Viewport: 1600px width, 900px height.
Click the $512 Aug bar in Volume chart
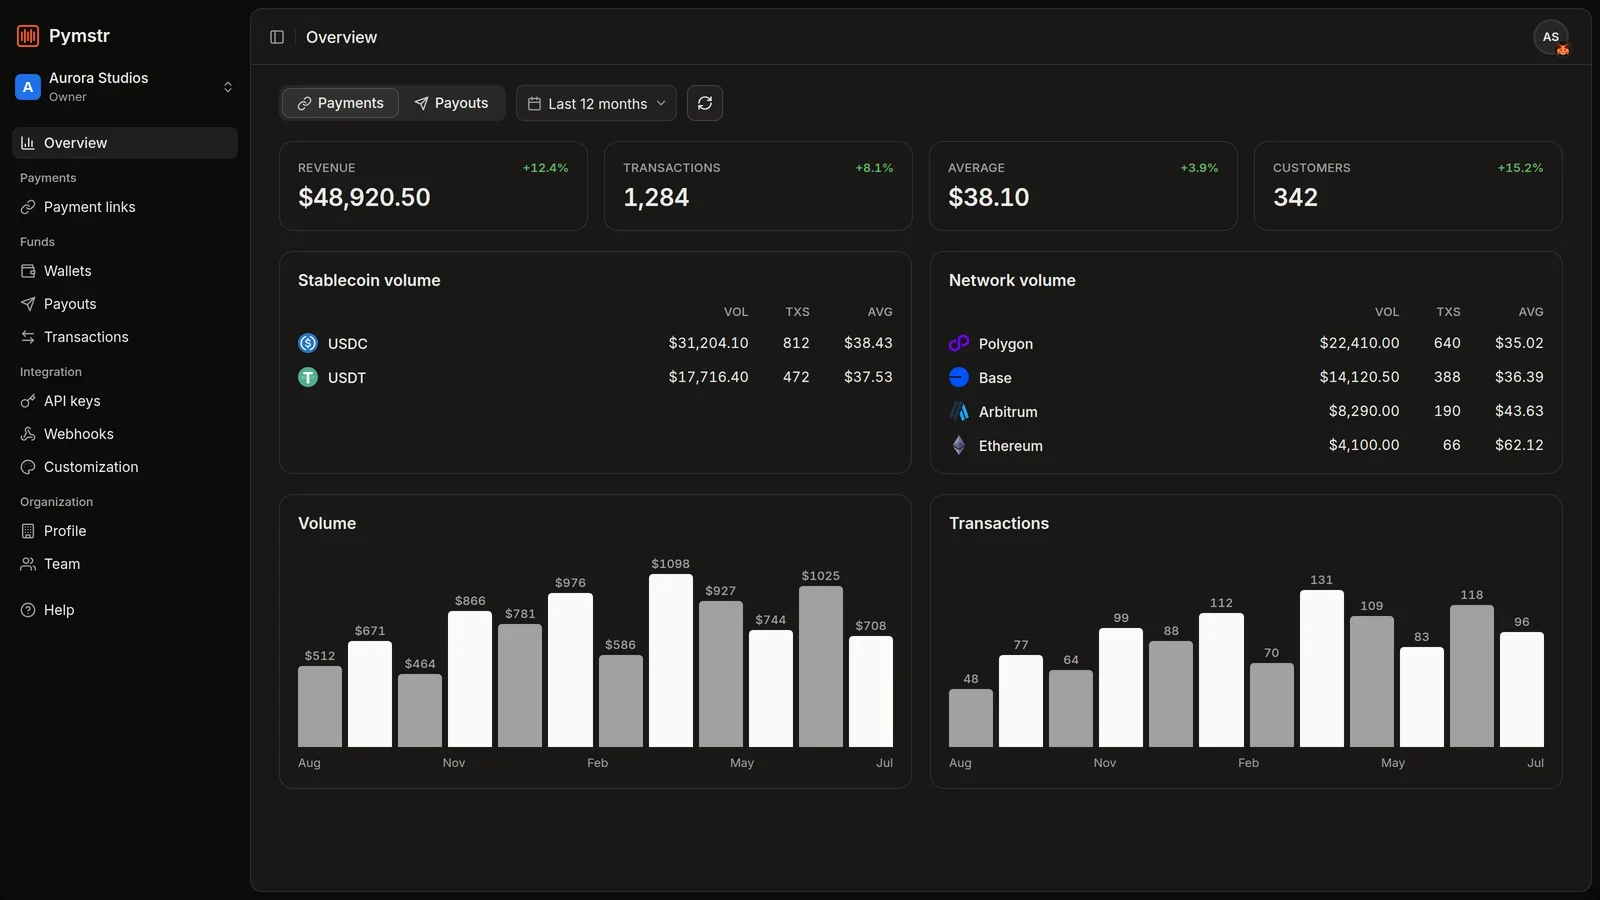click(319, 706)
